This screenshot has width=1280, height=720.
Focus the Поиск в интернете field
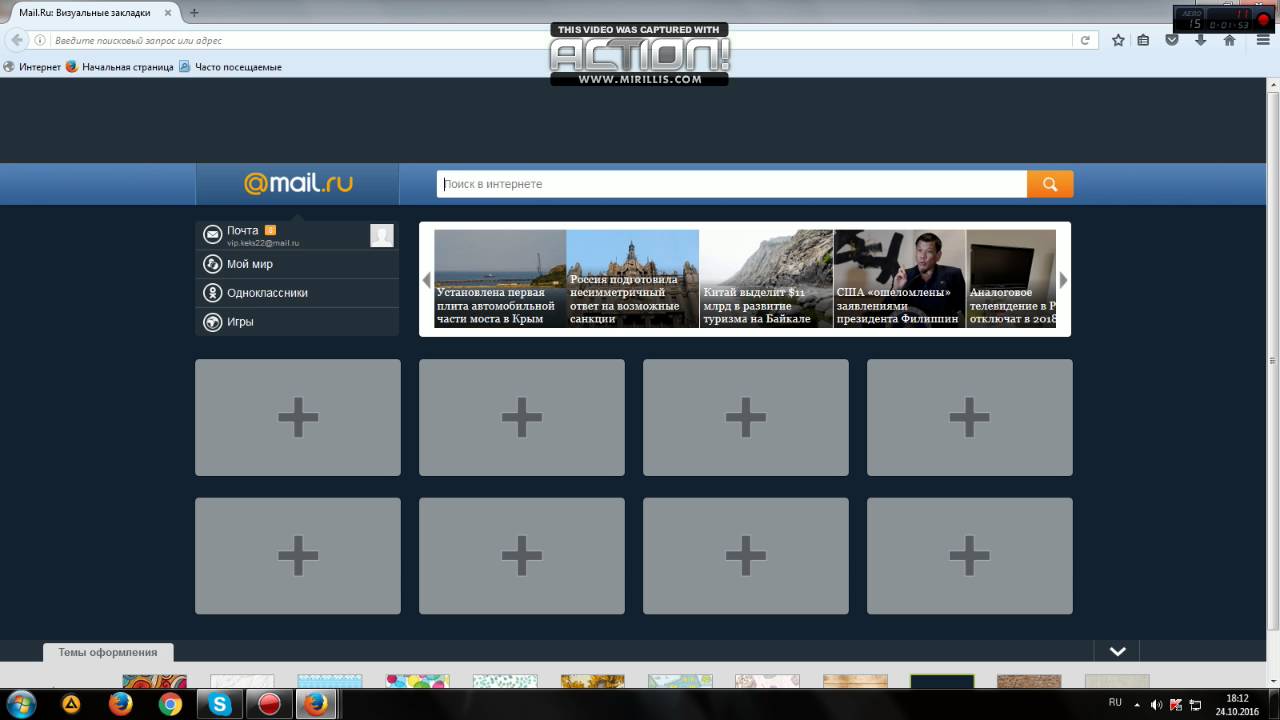click(x=732, y=184)
